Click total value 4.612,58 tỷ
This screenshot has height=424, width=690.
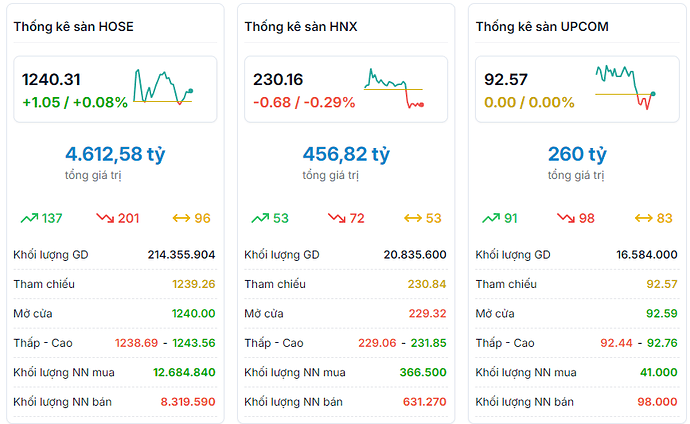[115, 154]
